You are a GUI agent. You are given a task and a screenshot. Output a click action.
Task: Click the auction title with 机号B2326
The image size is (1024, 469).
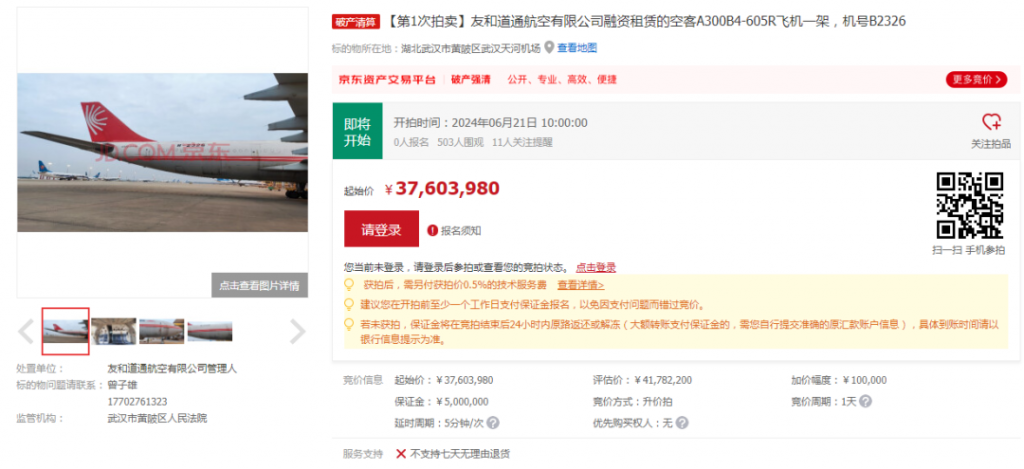click(x=645, y=22)
